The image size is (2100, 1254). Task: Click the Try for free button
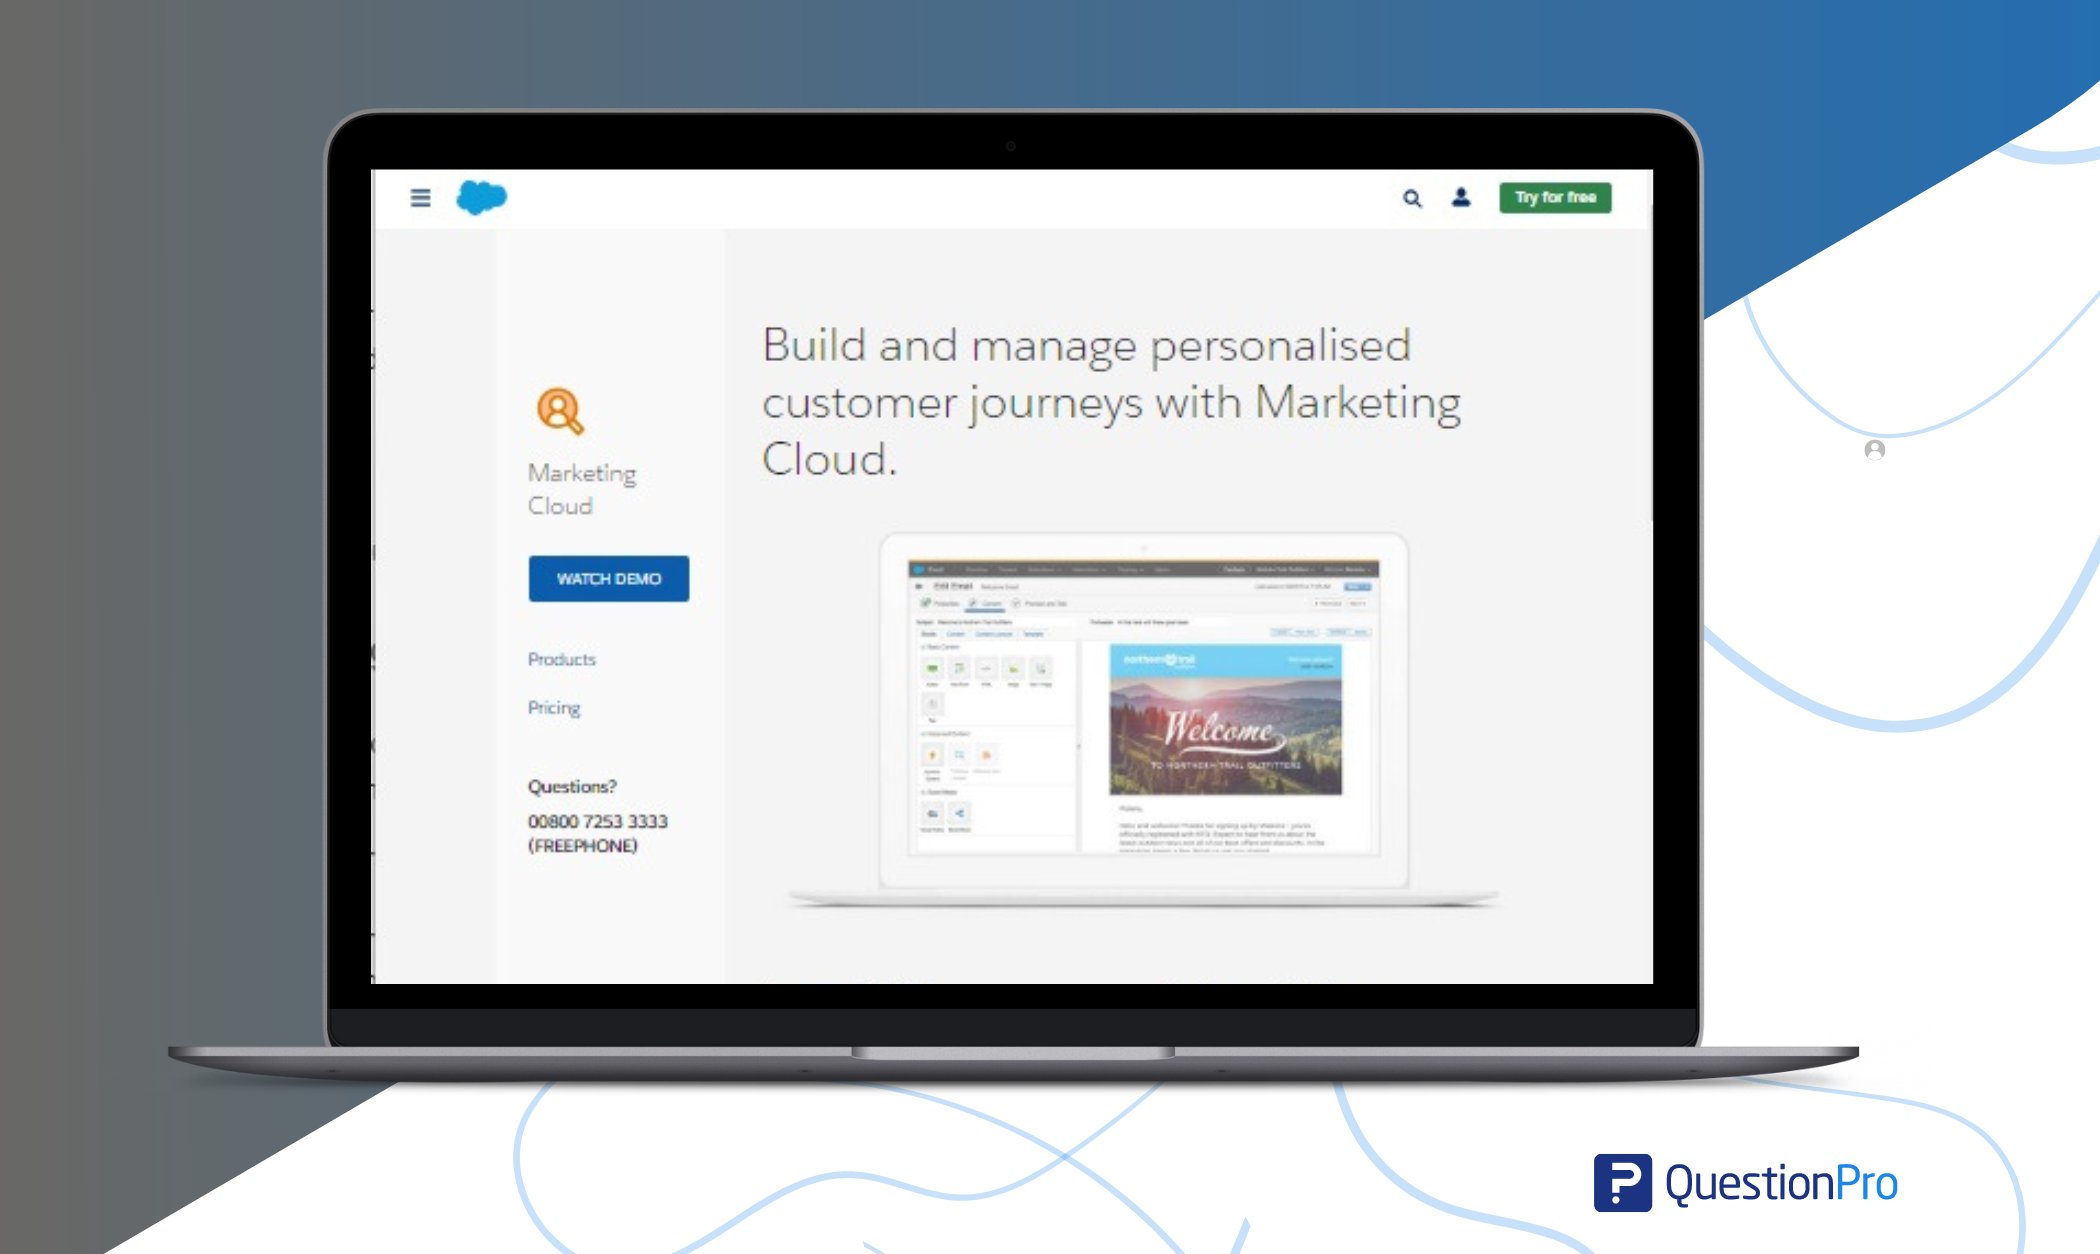pos(1555,197)
